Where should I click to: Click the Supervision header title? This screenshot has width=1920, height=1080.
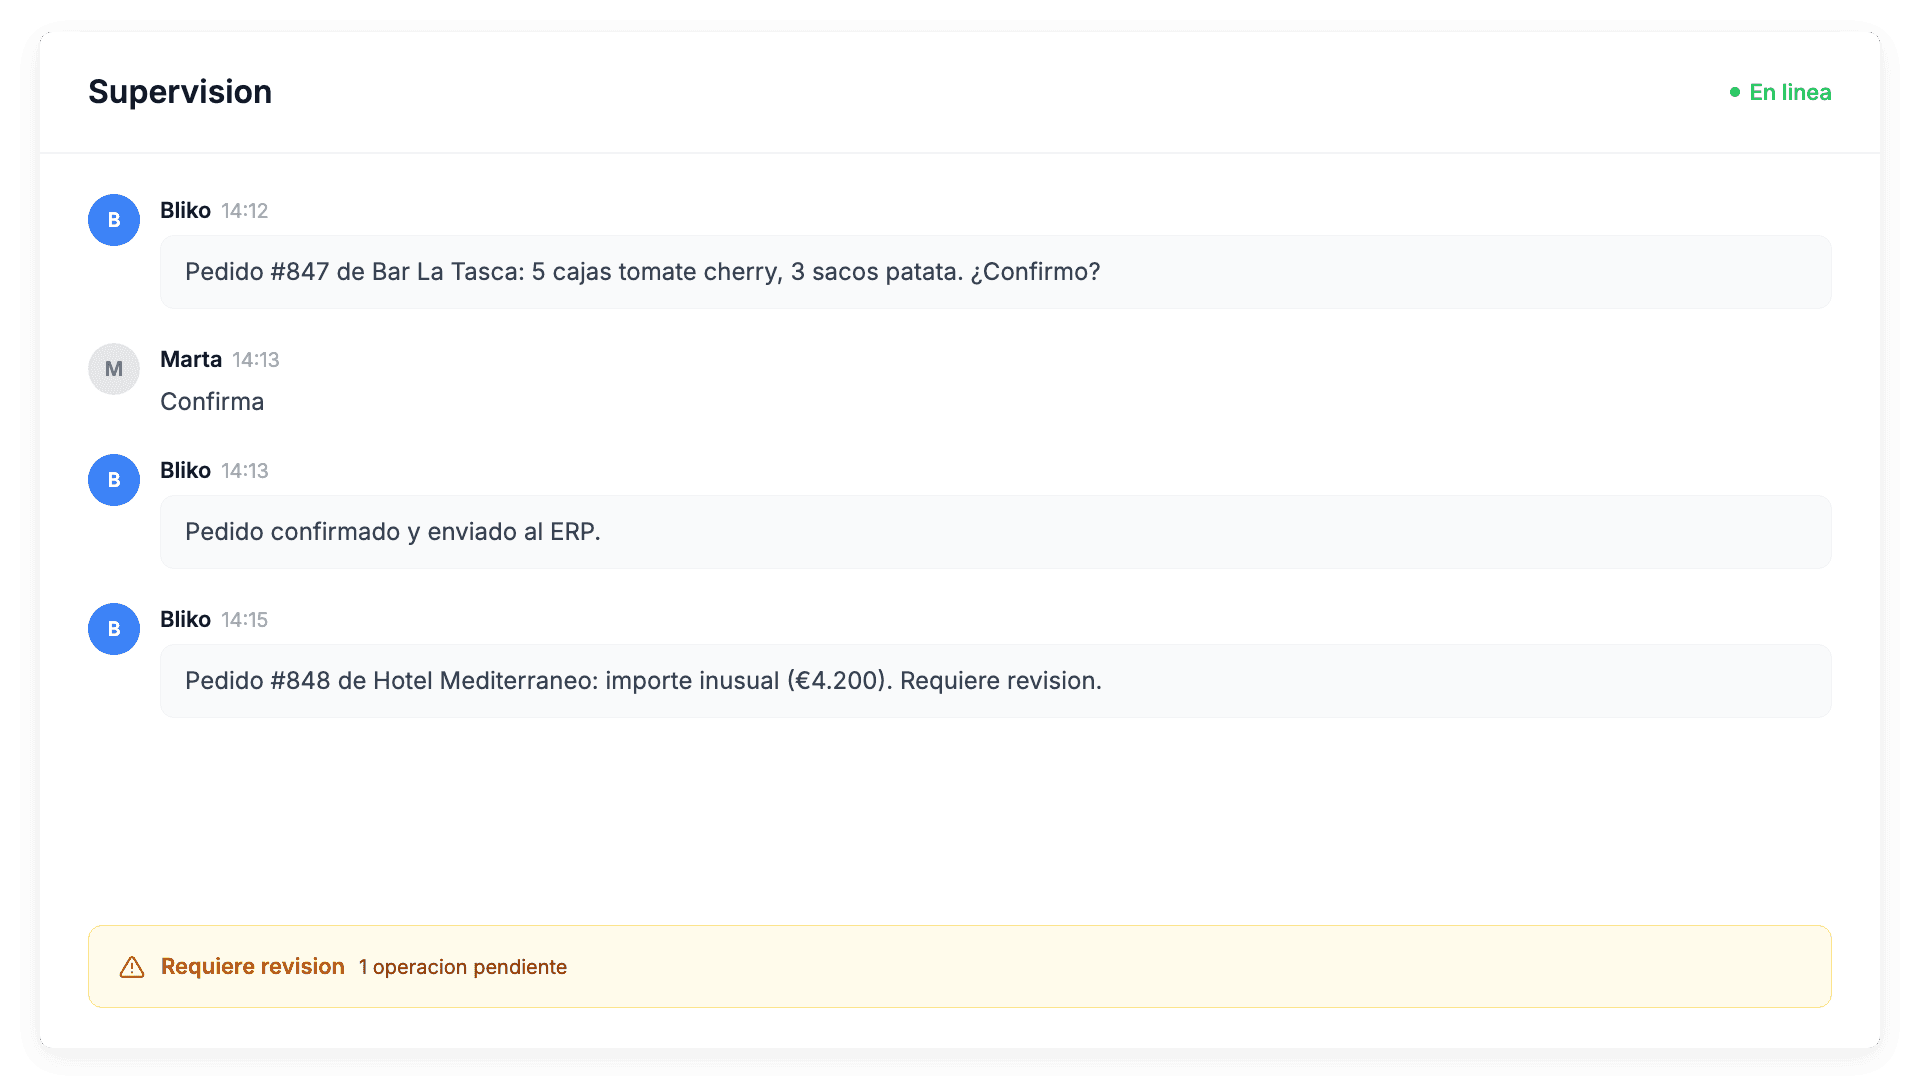(x=180, y=92)
